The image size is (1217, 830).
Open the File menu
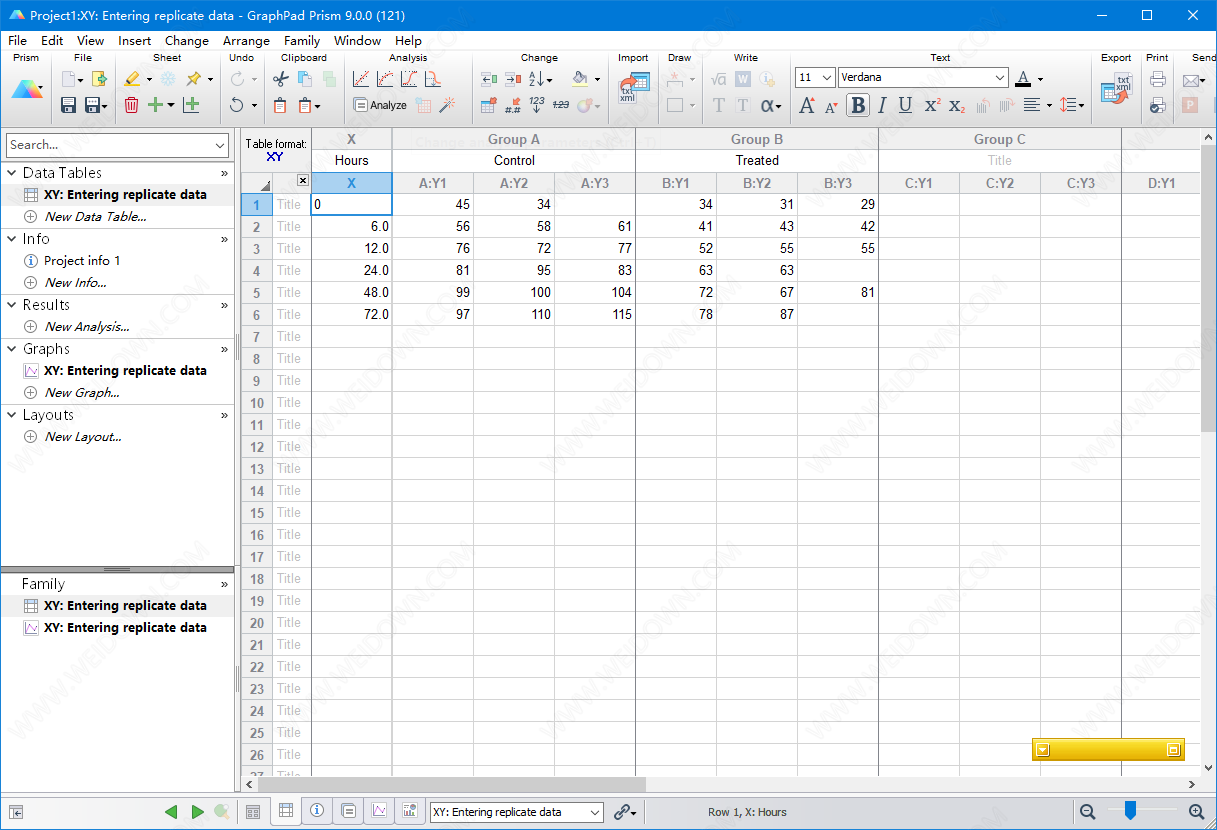[x=18, y=41]
